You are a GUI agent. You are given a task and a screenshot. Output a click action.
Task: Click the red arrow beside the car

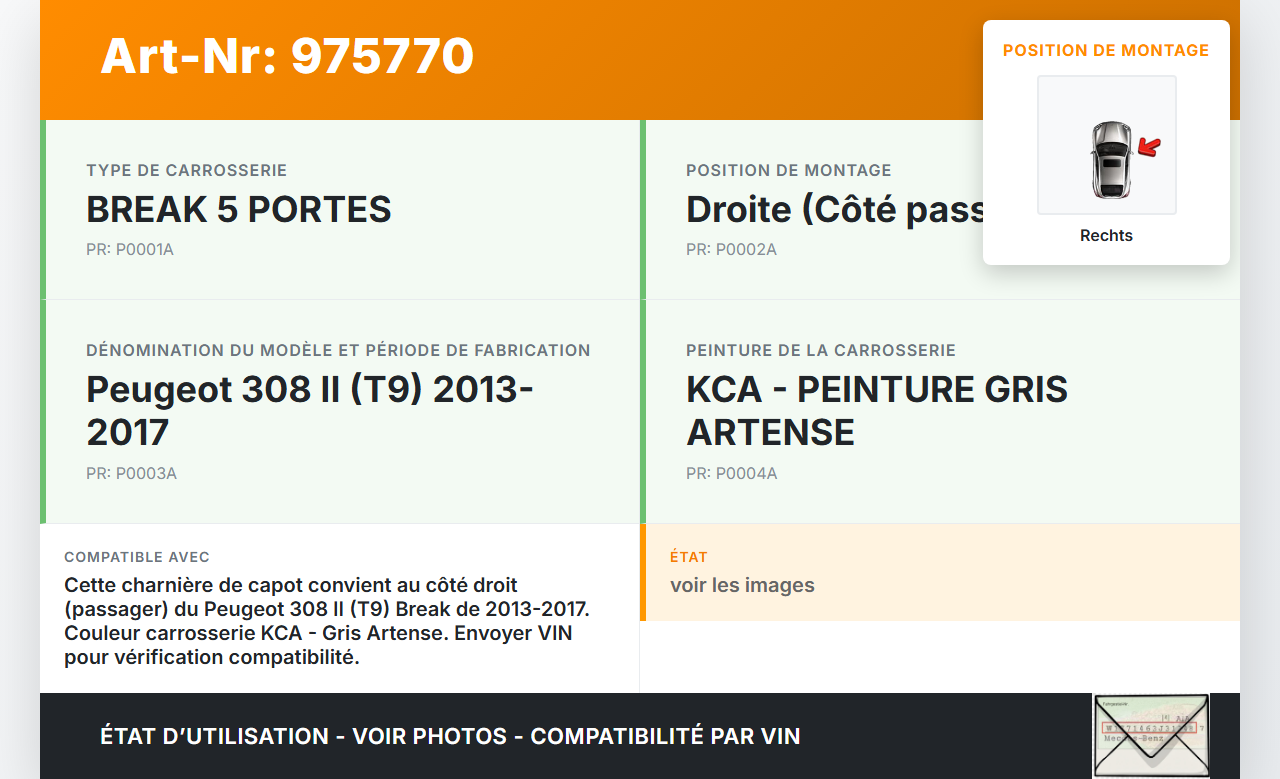click(1150, 148)
